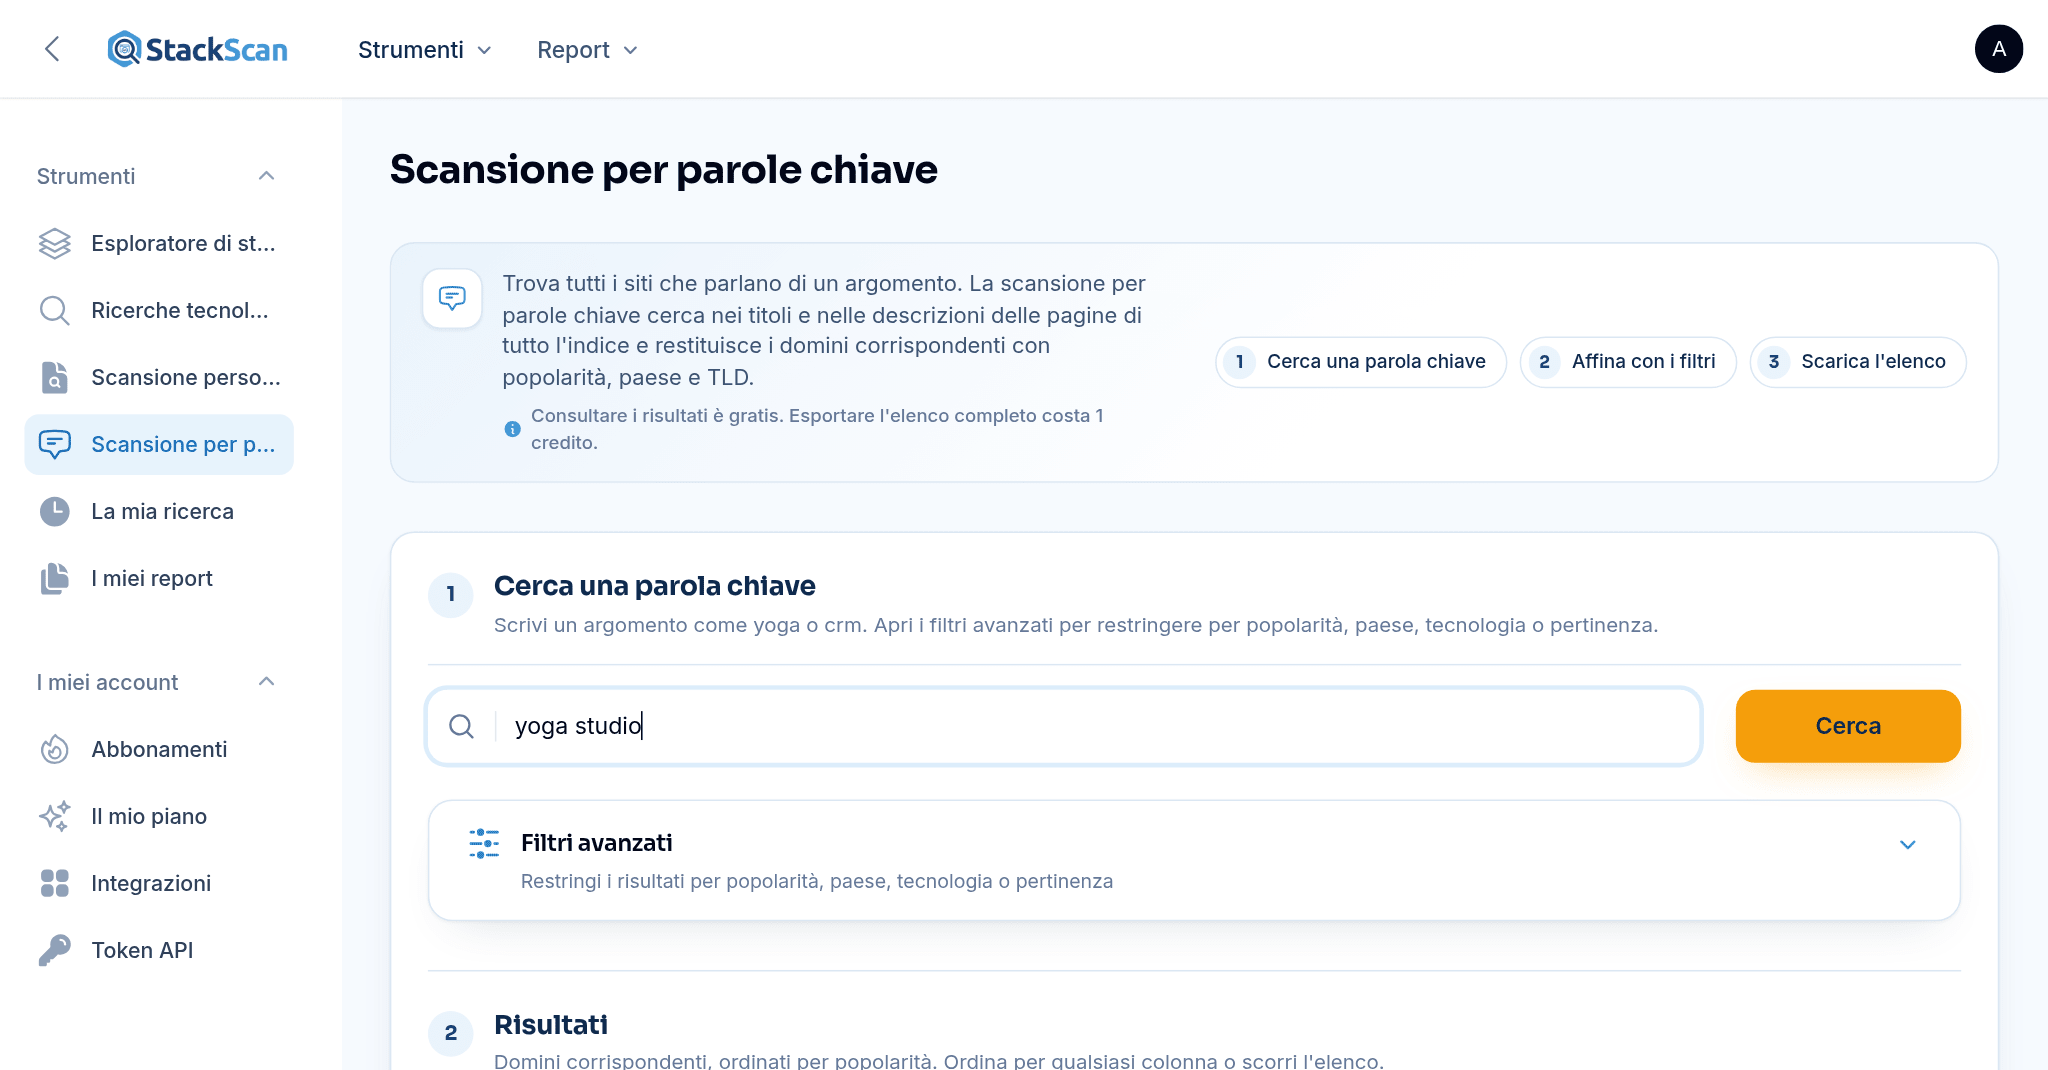The image size is (2048, 1070).
Task: Select the Il mio piano sidebar item
Action: [x=159, y=816]
